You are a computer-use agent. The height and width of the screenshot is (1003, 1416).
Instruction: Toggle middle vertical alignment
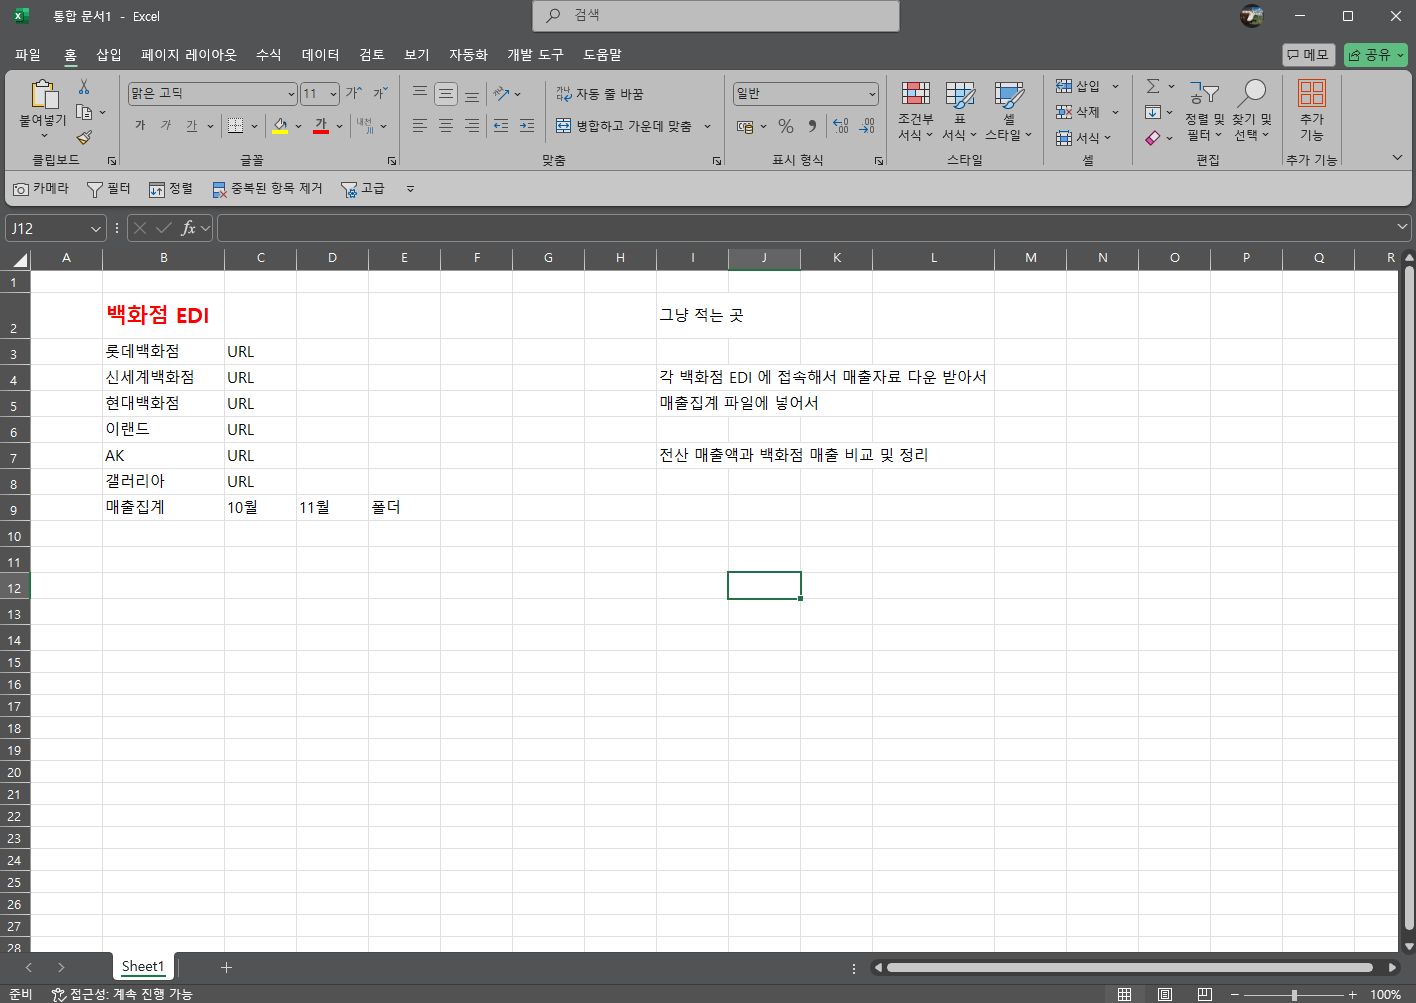pyautogui.click(x=446, y=93)
